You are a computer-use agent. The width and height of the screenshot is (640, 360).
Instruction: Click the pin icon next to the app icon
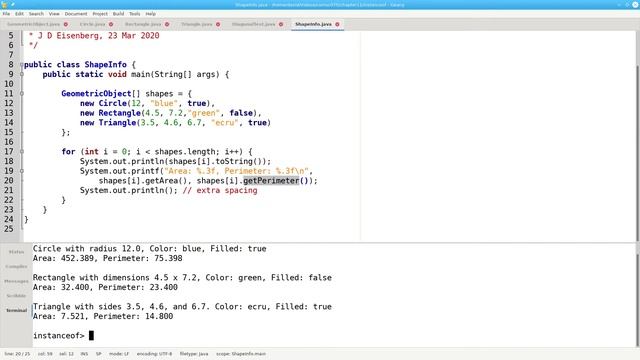tap(13, 4)
